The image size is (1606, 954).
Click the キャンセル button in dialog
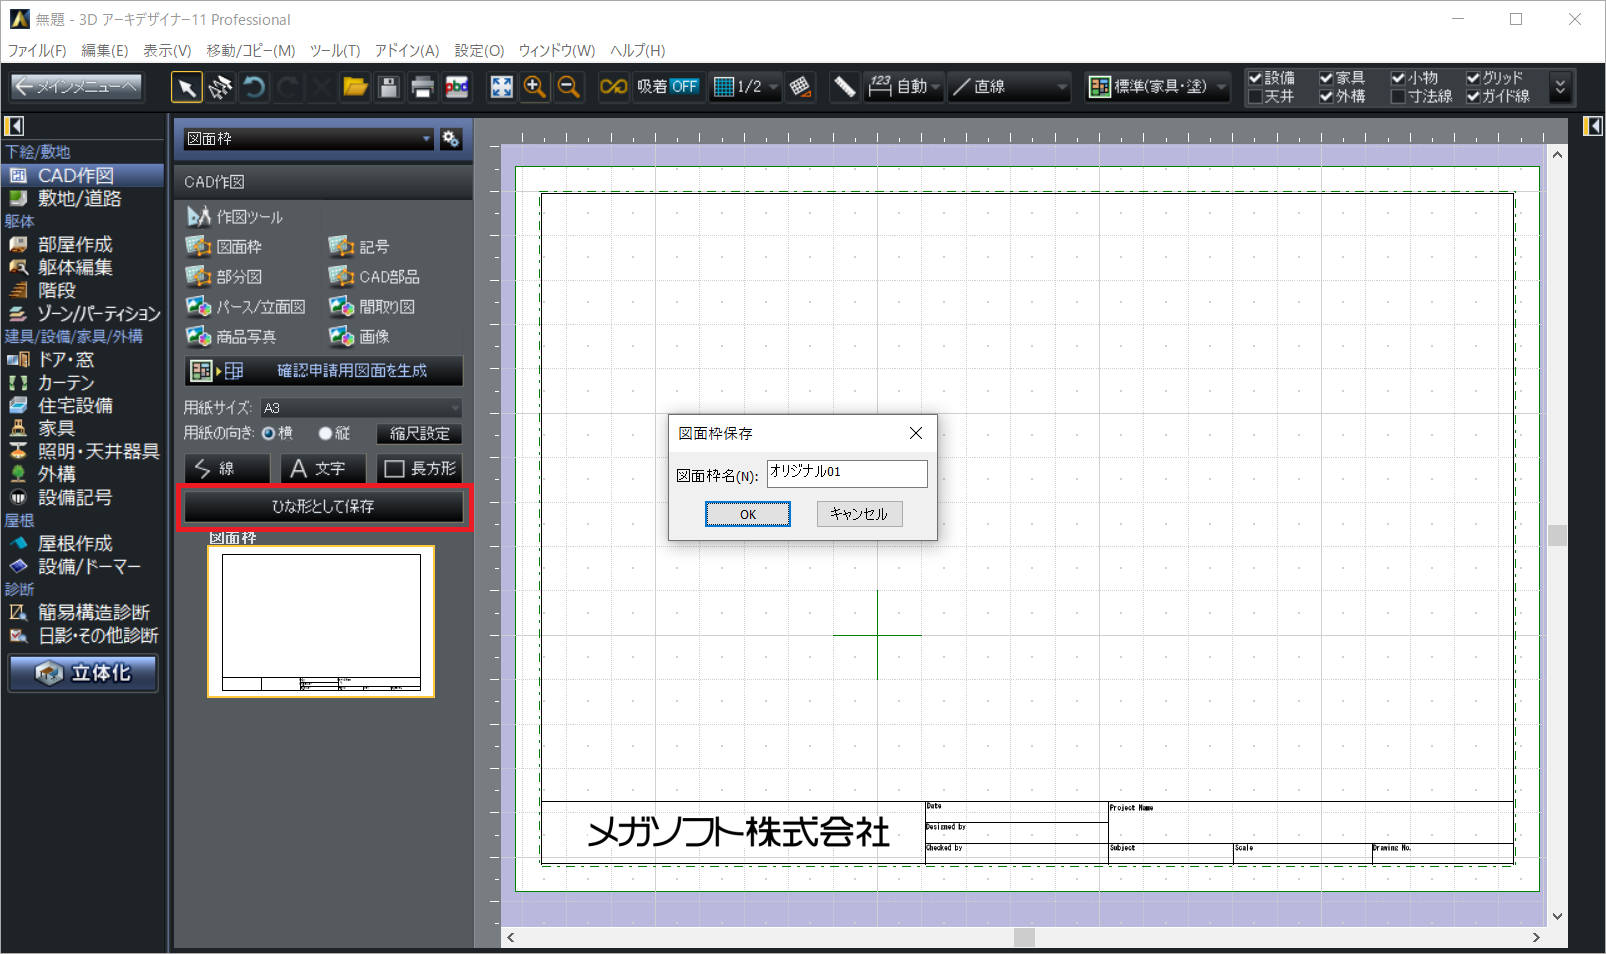click(x=859, y=514)
